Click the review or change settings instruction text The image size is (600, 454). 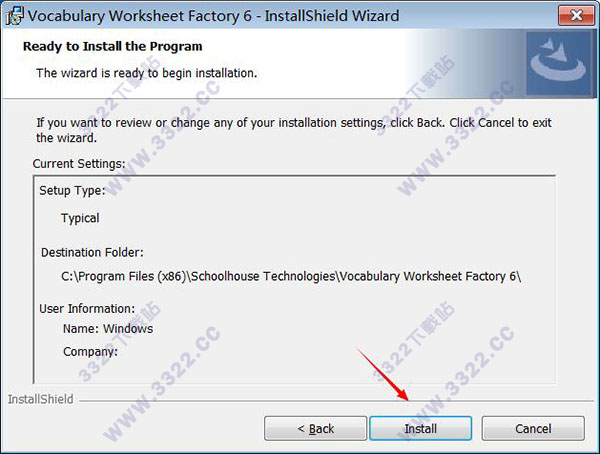(294, 130)
